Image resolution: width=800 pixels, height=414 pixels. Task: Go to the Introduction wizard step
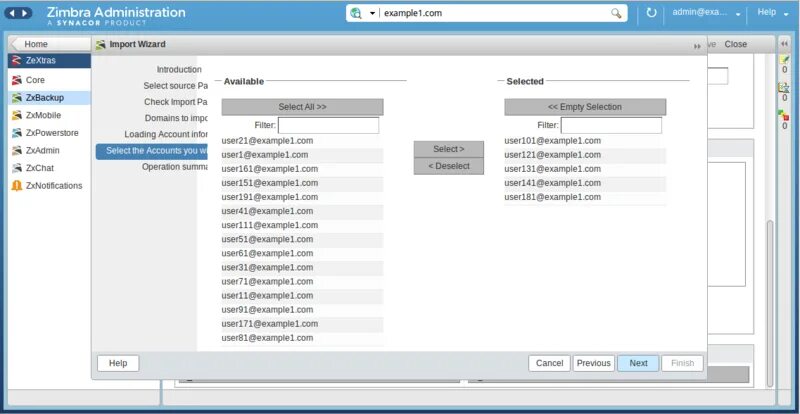click(179, 69)
